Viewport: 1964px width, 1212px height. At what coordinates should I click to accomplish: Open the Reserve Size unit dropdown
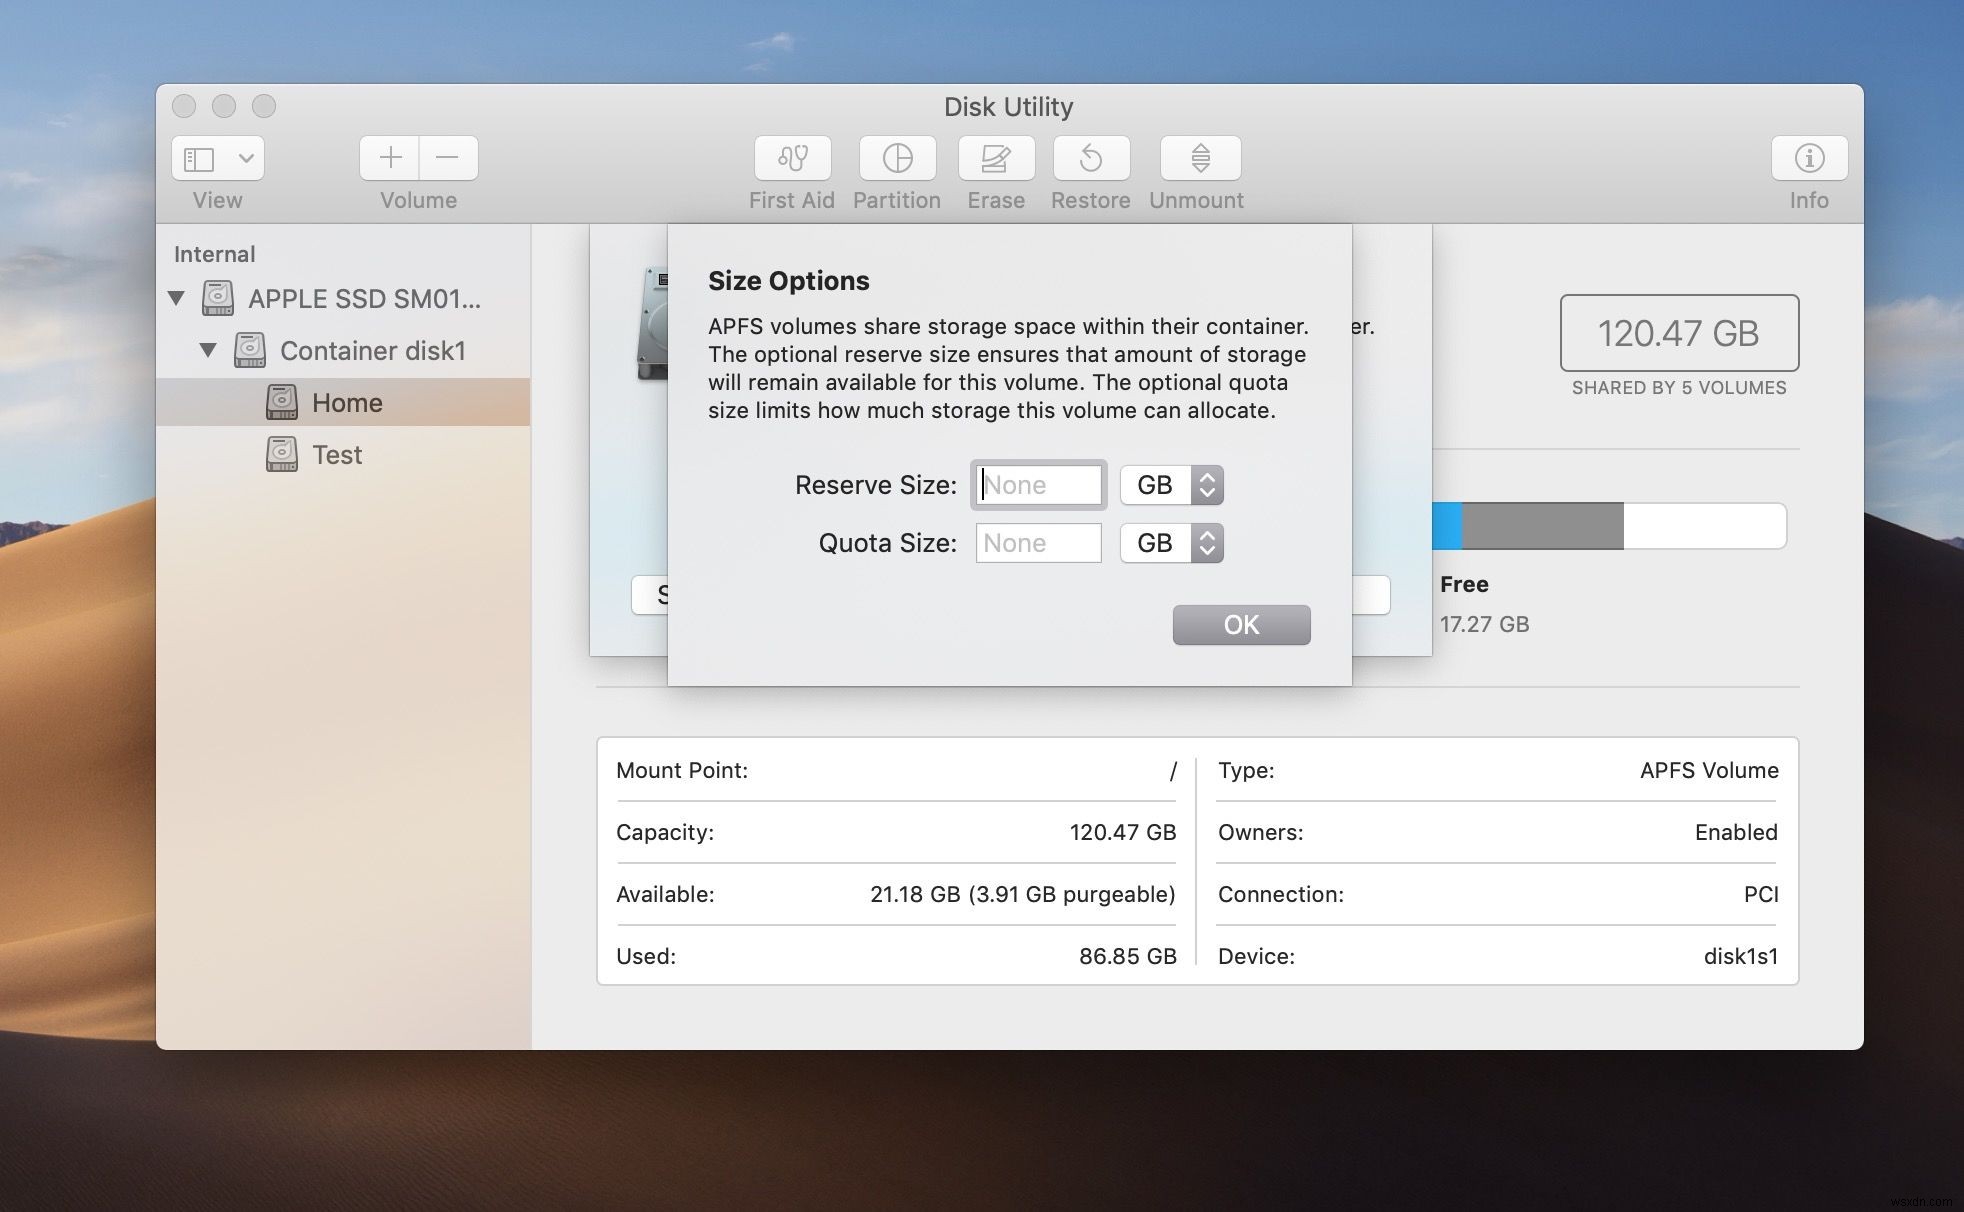[x=1171, y=484]
